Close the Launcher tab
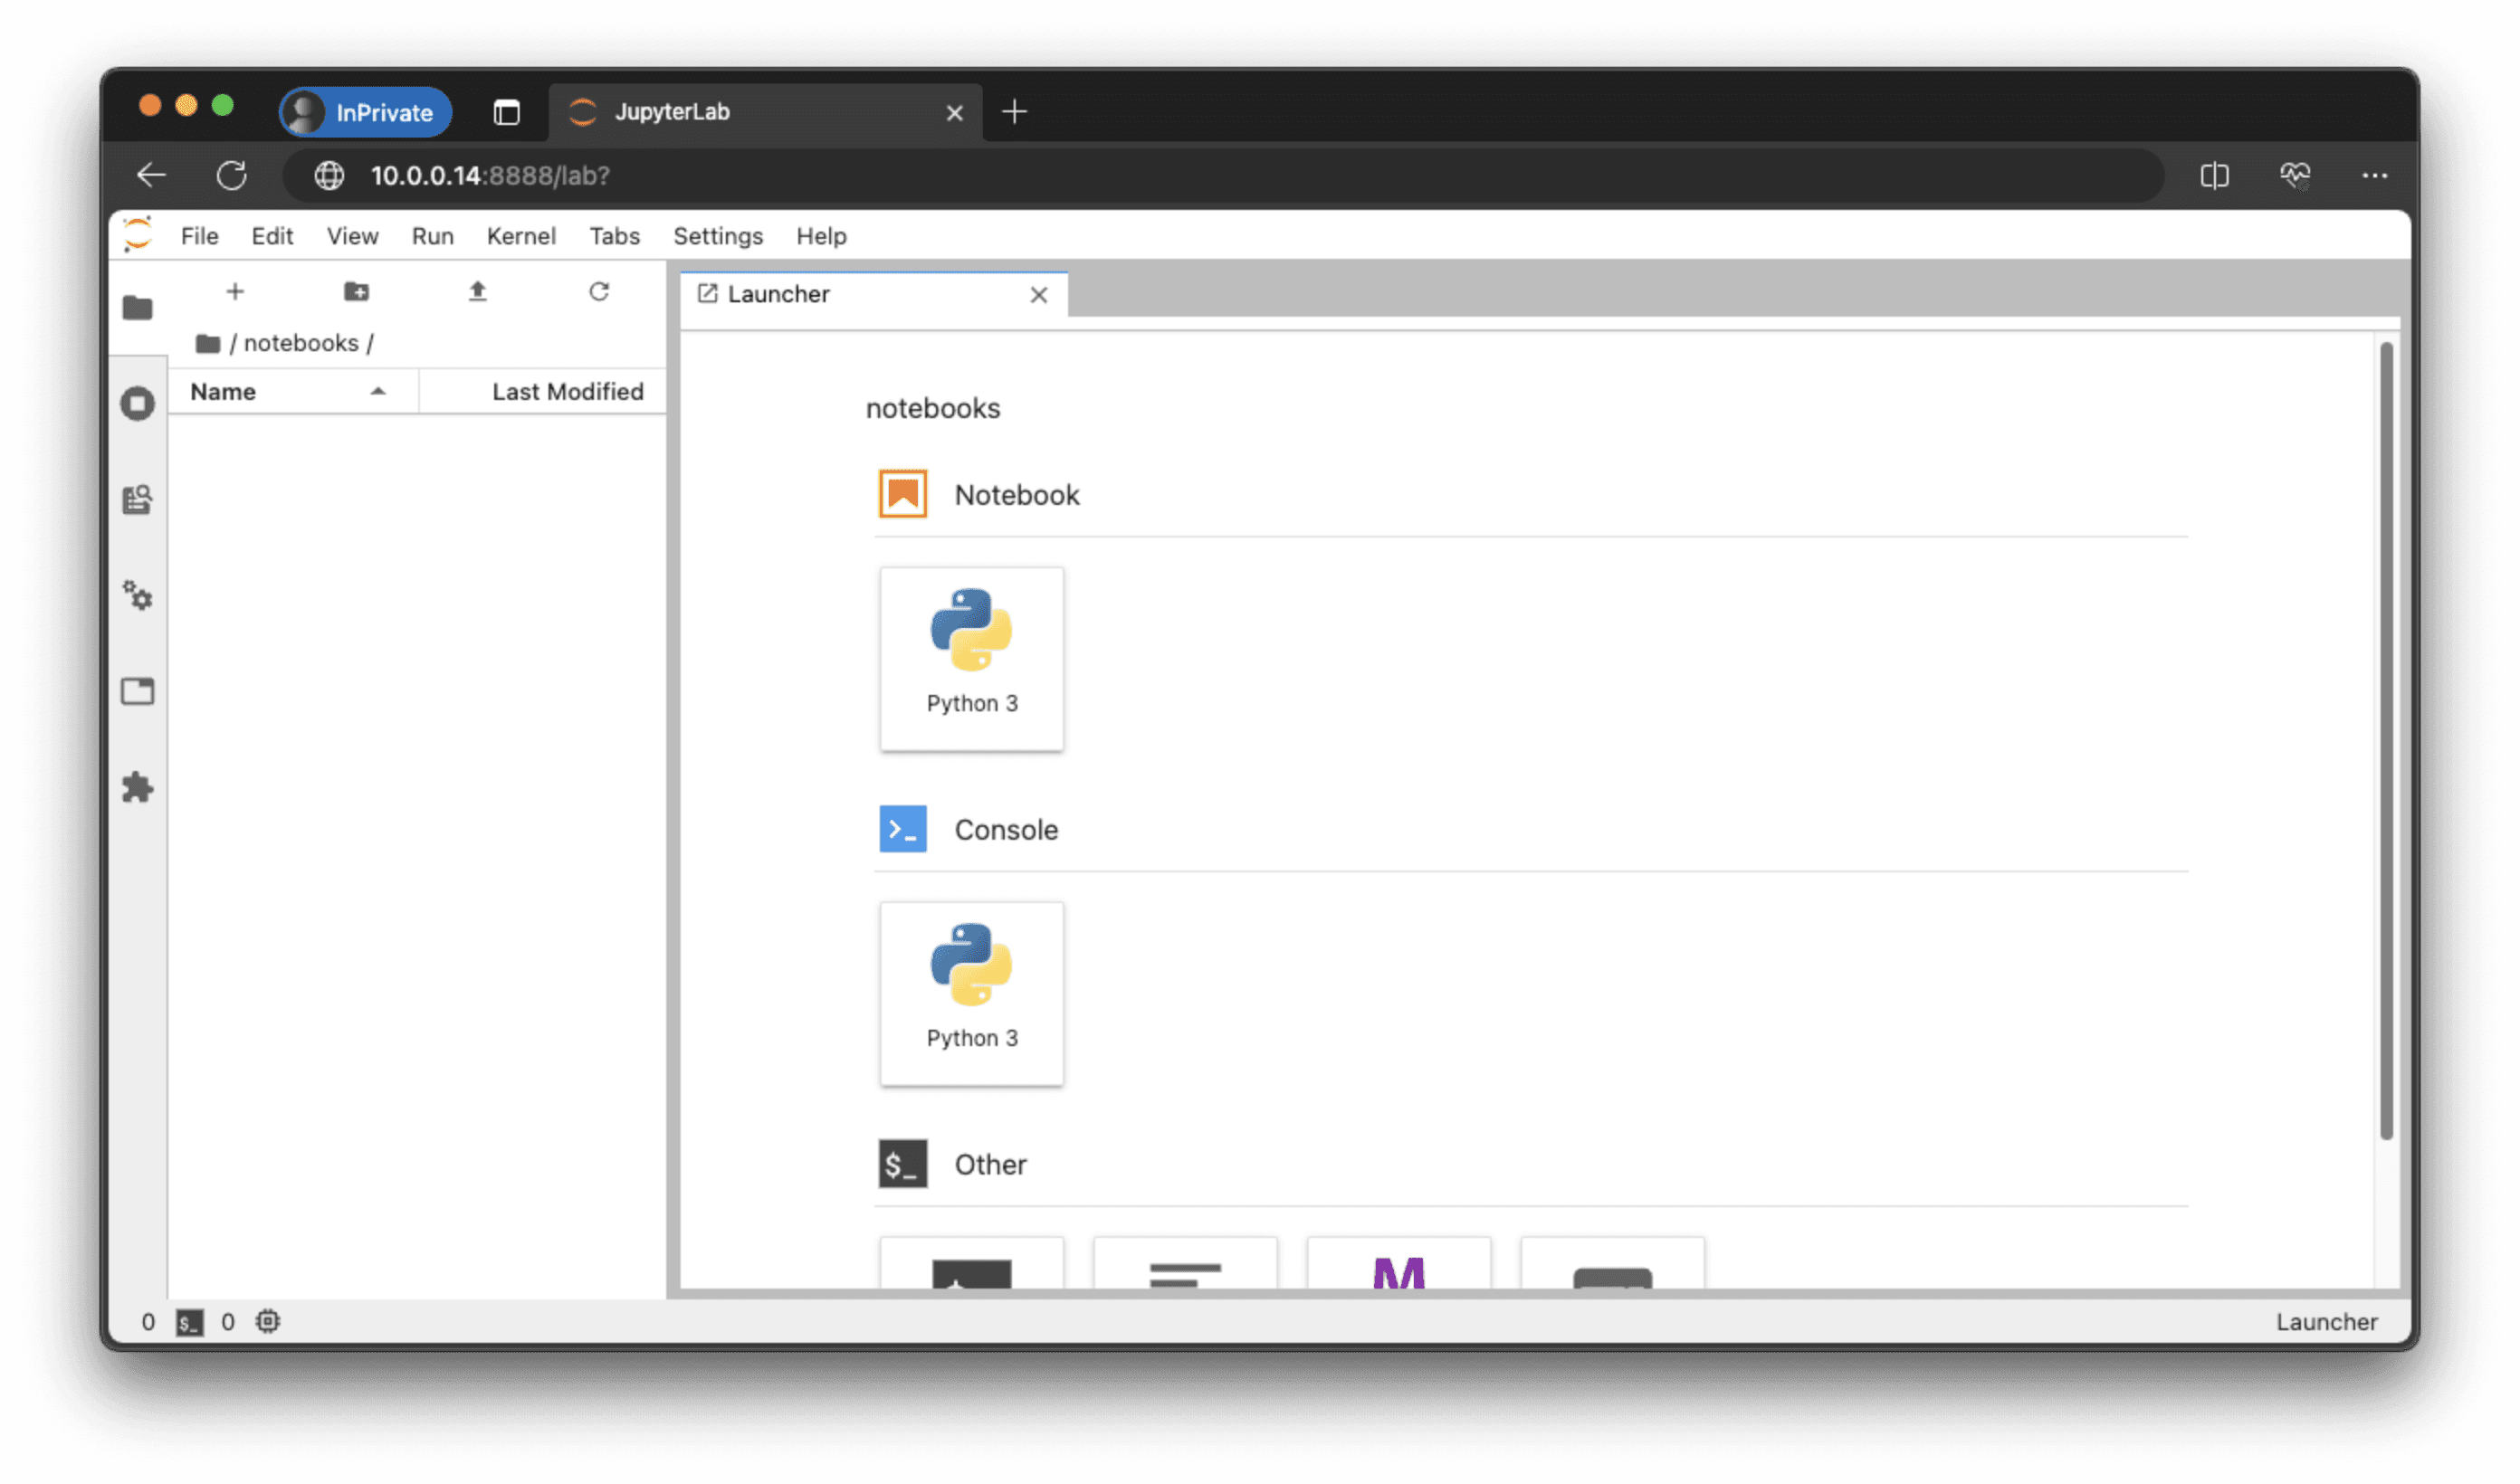 click(1039, 295)
